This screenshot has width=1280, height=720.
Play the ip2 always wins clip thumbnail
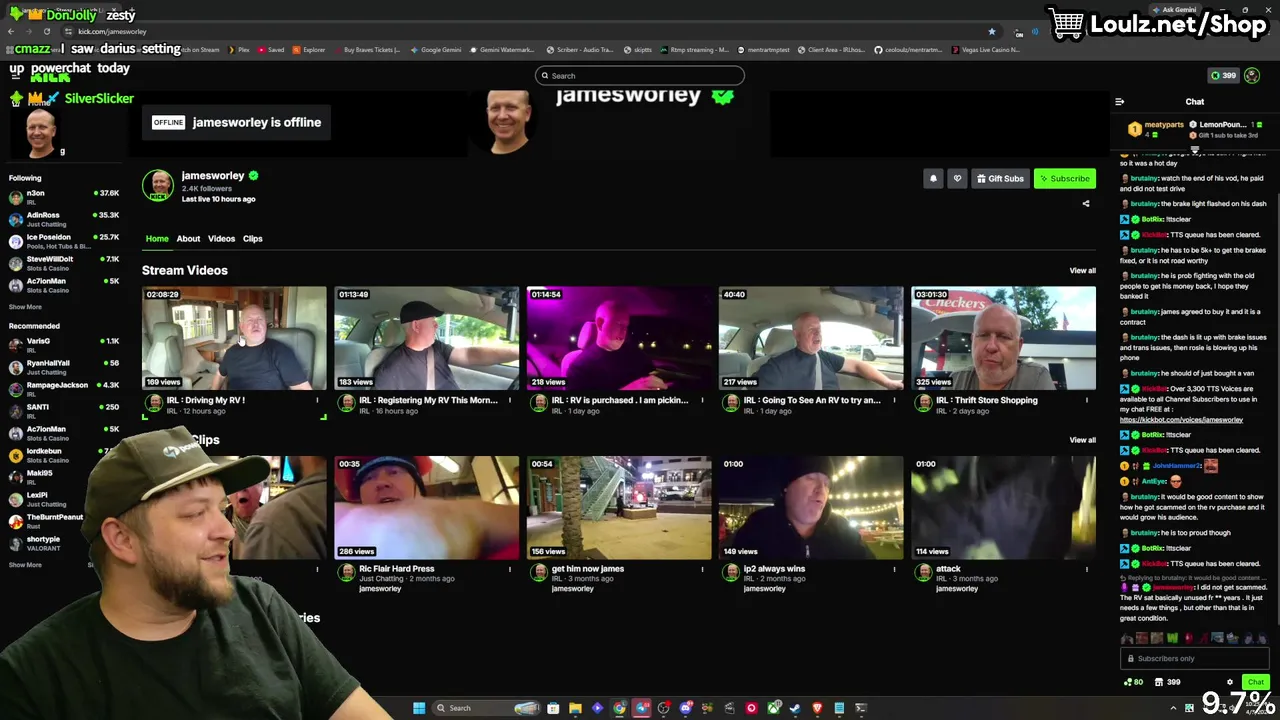[x=811, y=508]
